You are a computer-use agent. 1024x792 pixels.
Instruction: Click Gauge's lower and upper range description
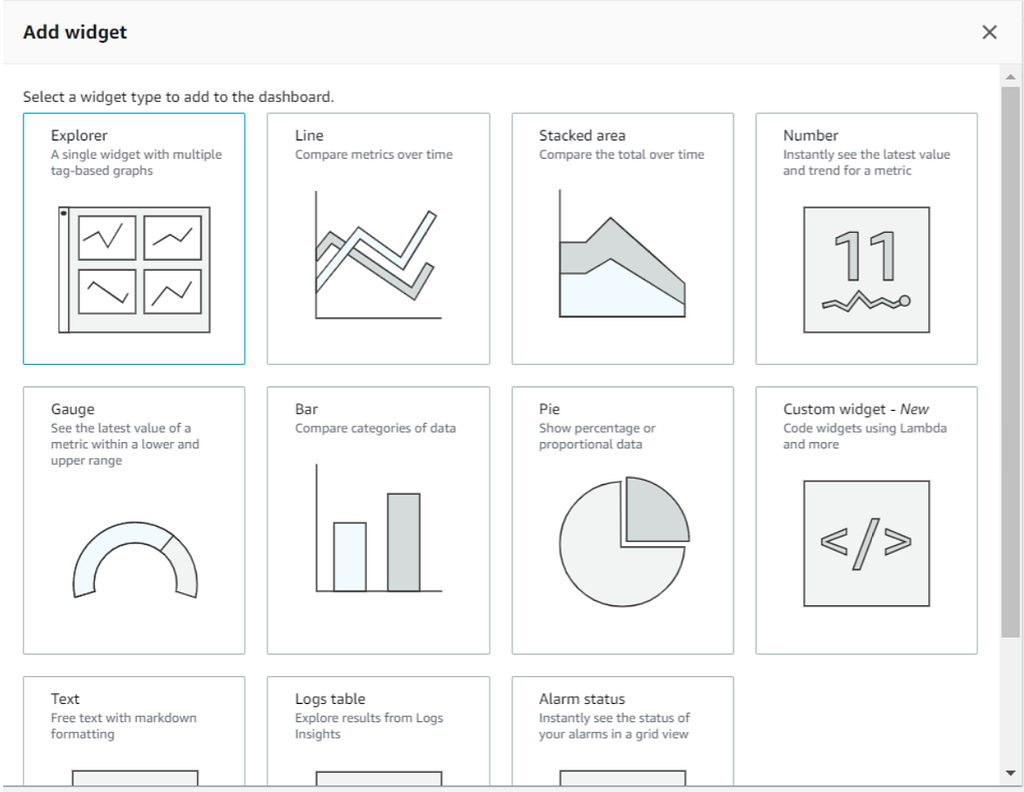(x=125, y=444)
